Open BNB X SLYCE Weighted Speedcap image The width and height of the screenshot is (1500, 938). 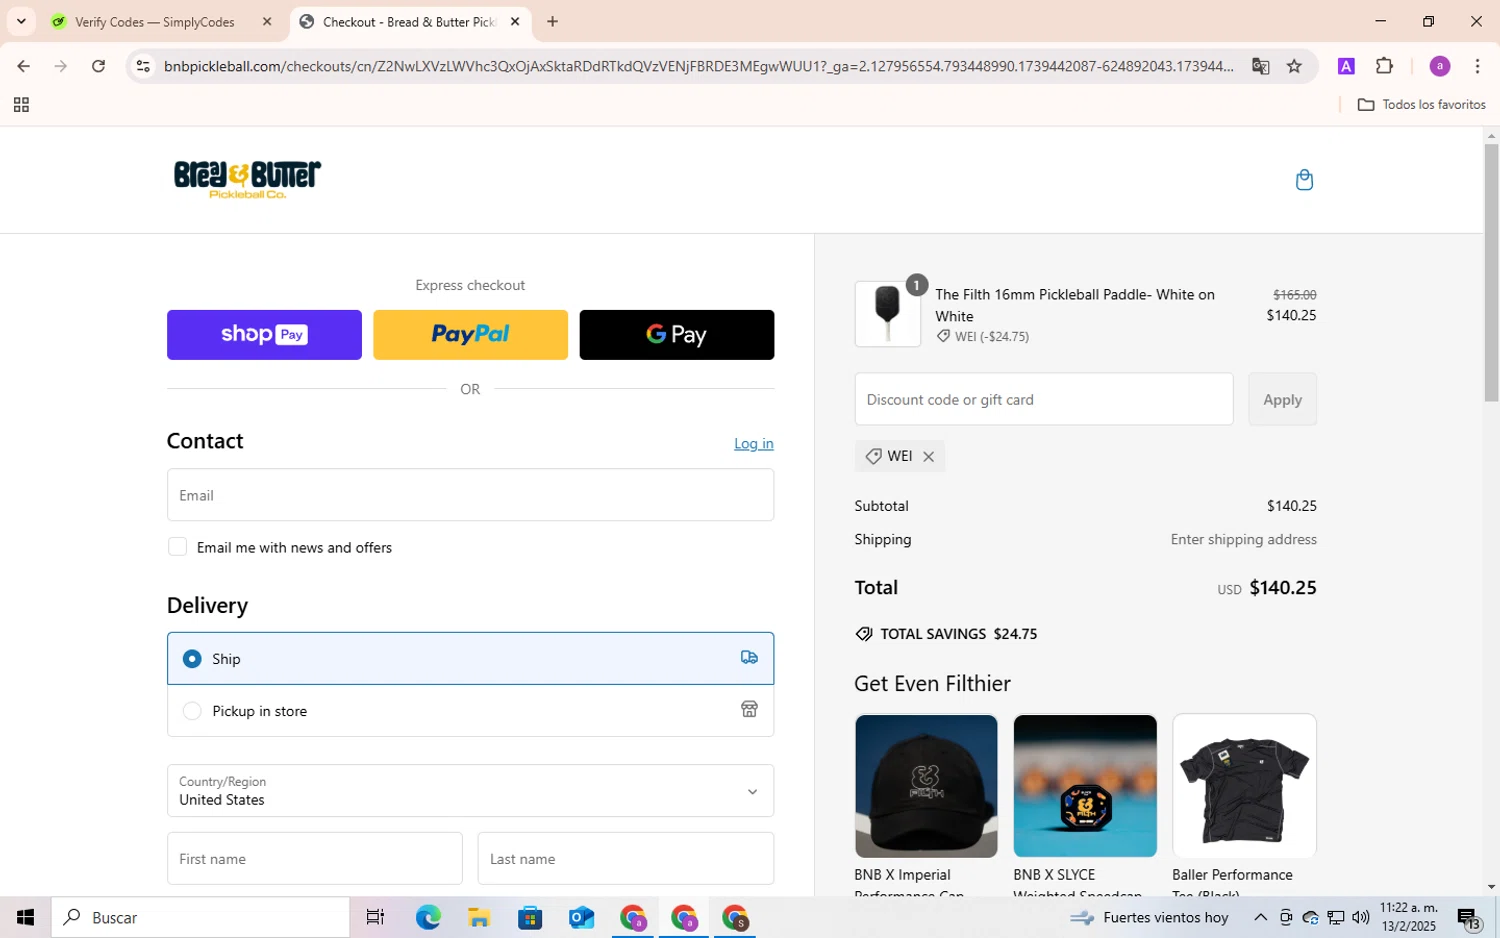[1085, 786]
